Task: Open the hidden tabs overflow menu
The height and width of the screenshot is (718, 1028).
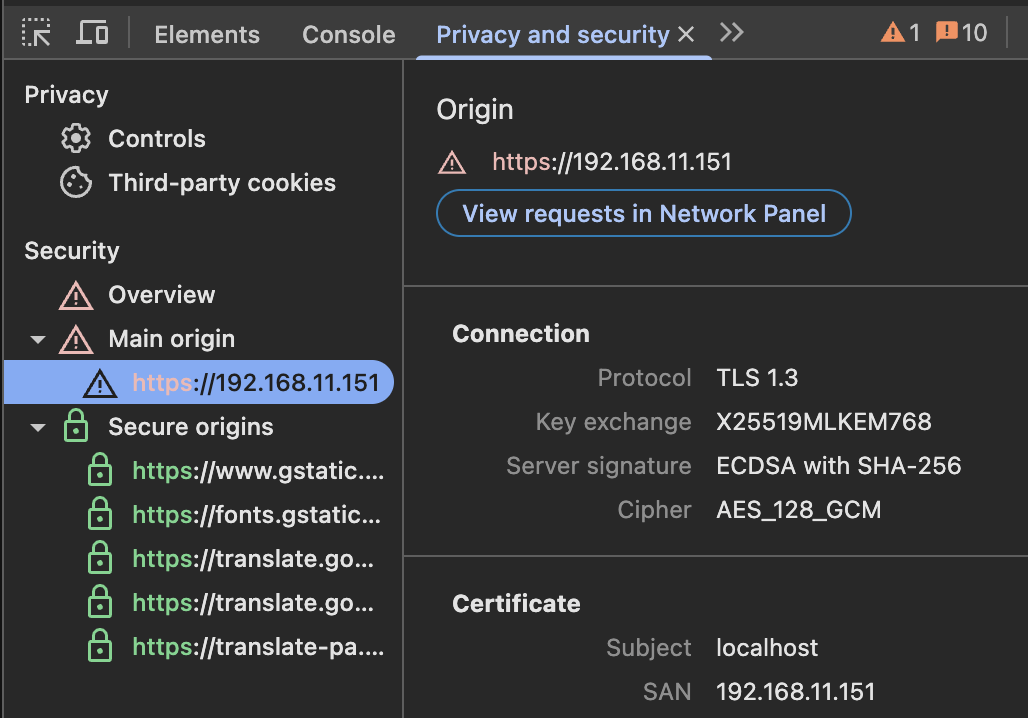Action: tap(731, 32)
